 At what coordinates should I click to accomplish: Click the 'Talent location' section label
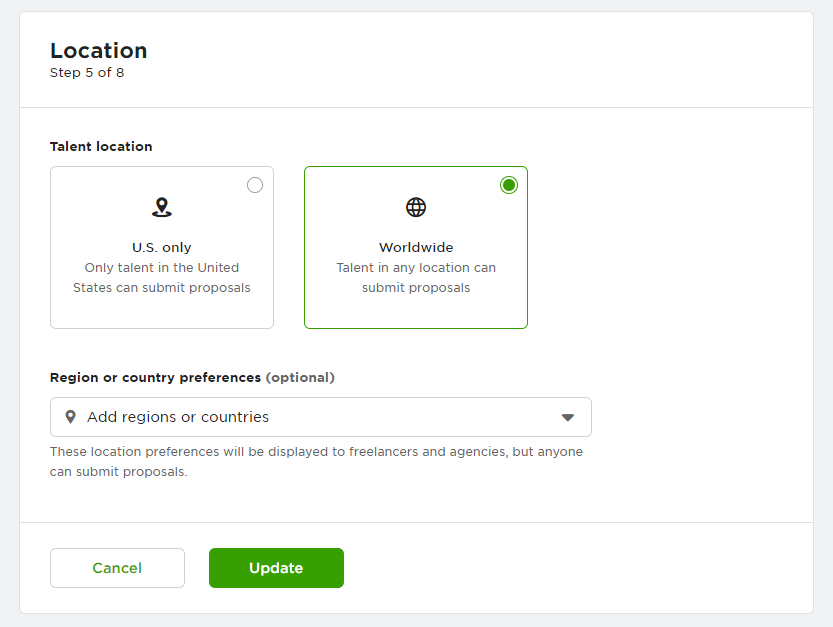coord(101,146)
